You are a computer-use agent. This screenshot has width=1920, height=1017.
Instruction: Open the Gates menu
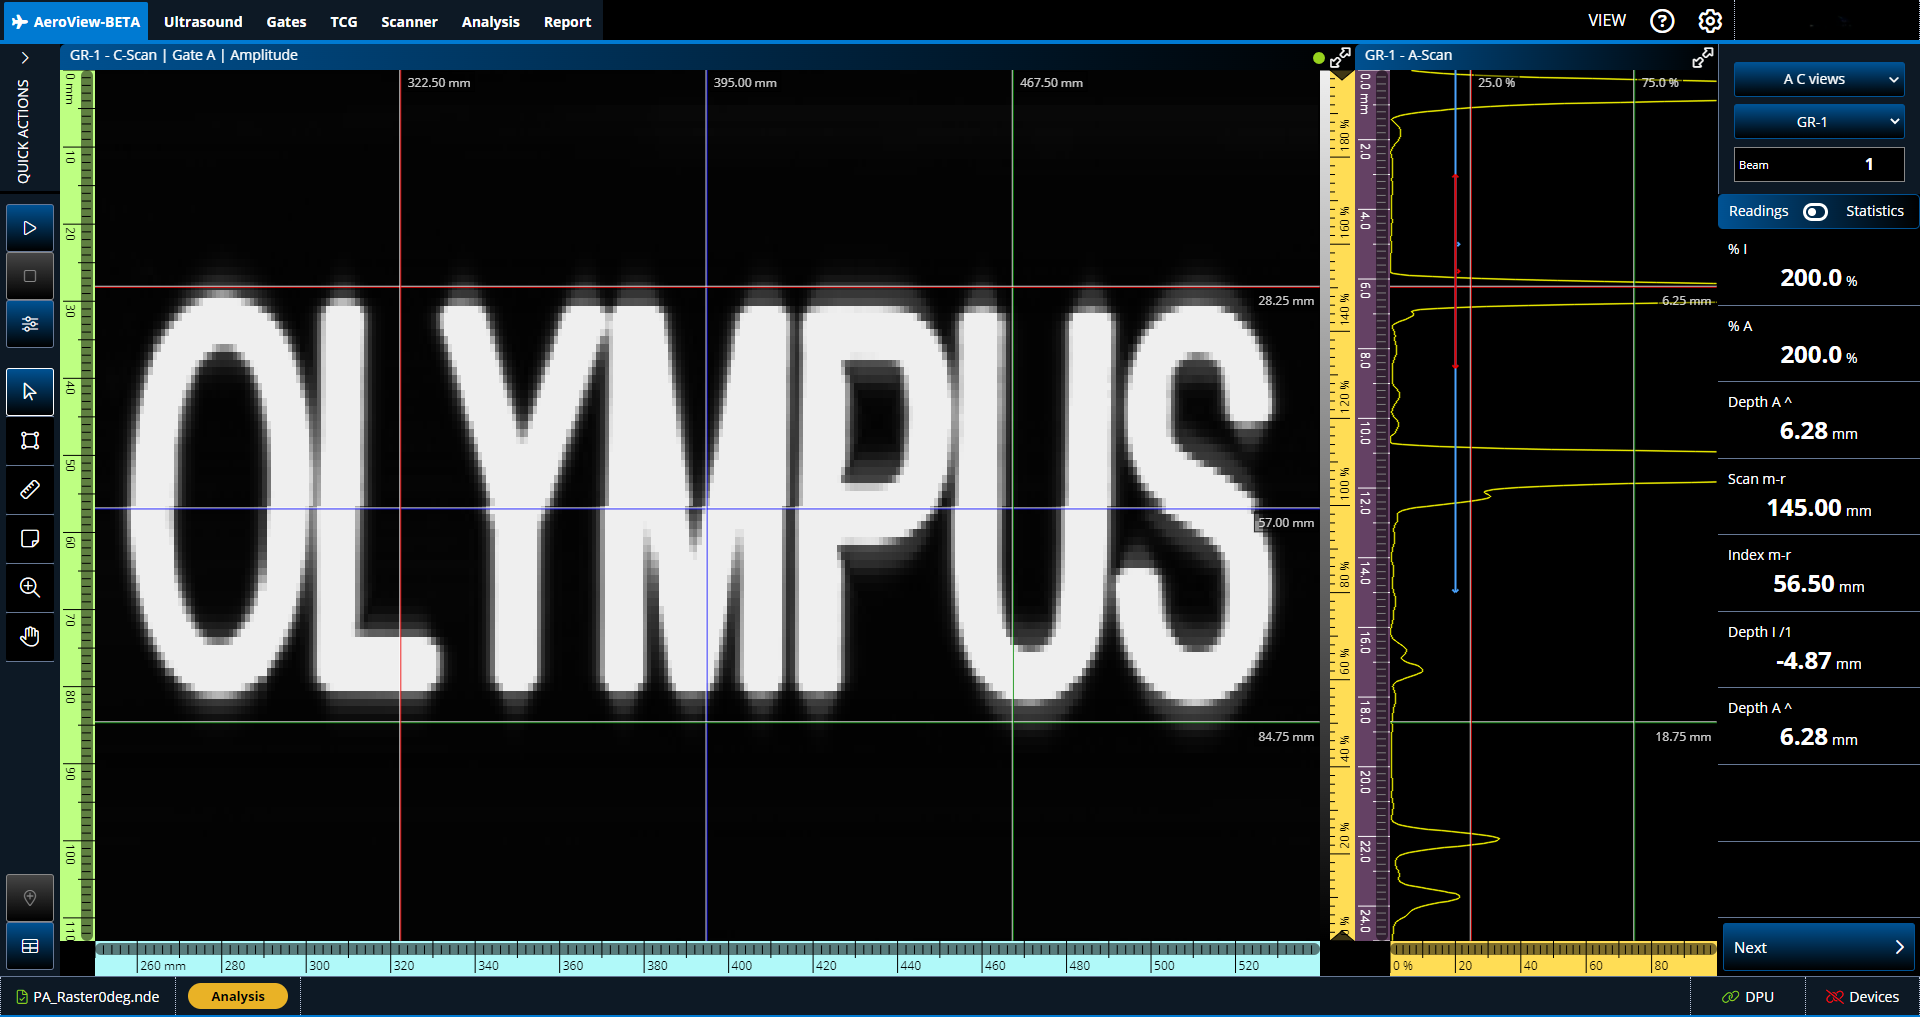[x=286, y=21]
